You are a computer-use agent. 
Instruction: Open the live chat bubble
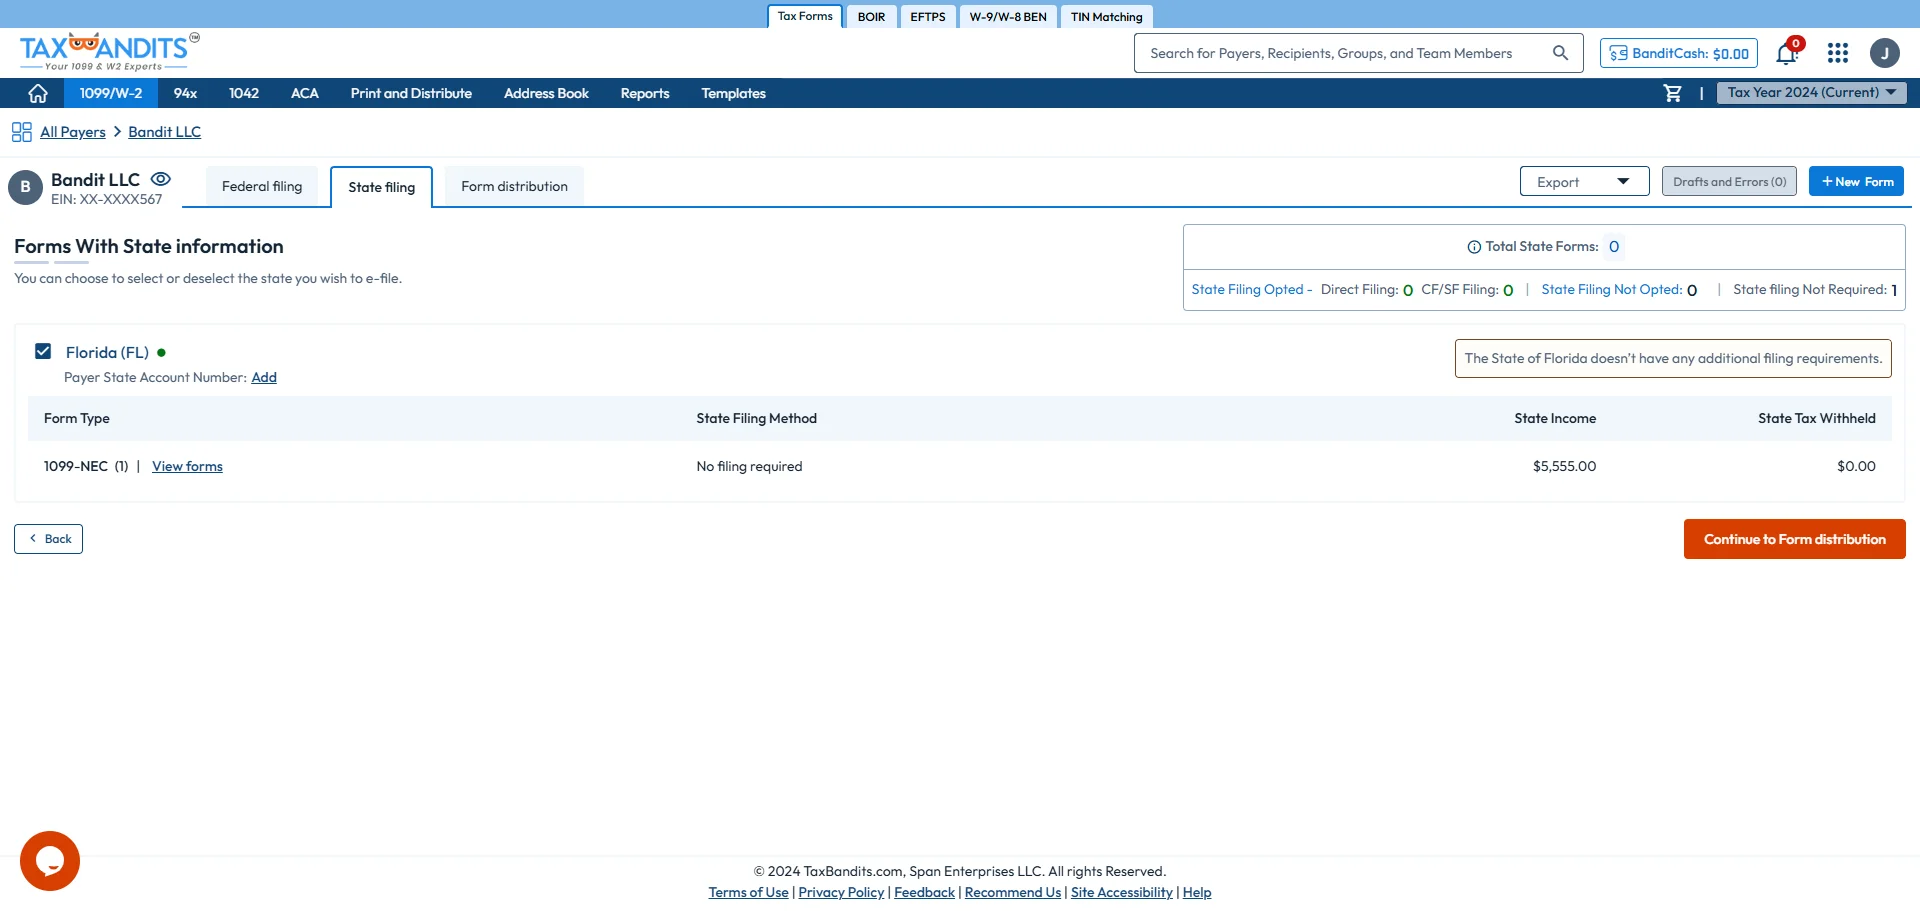click(x=50, y=861)
